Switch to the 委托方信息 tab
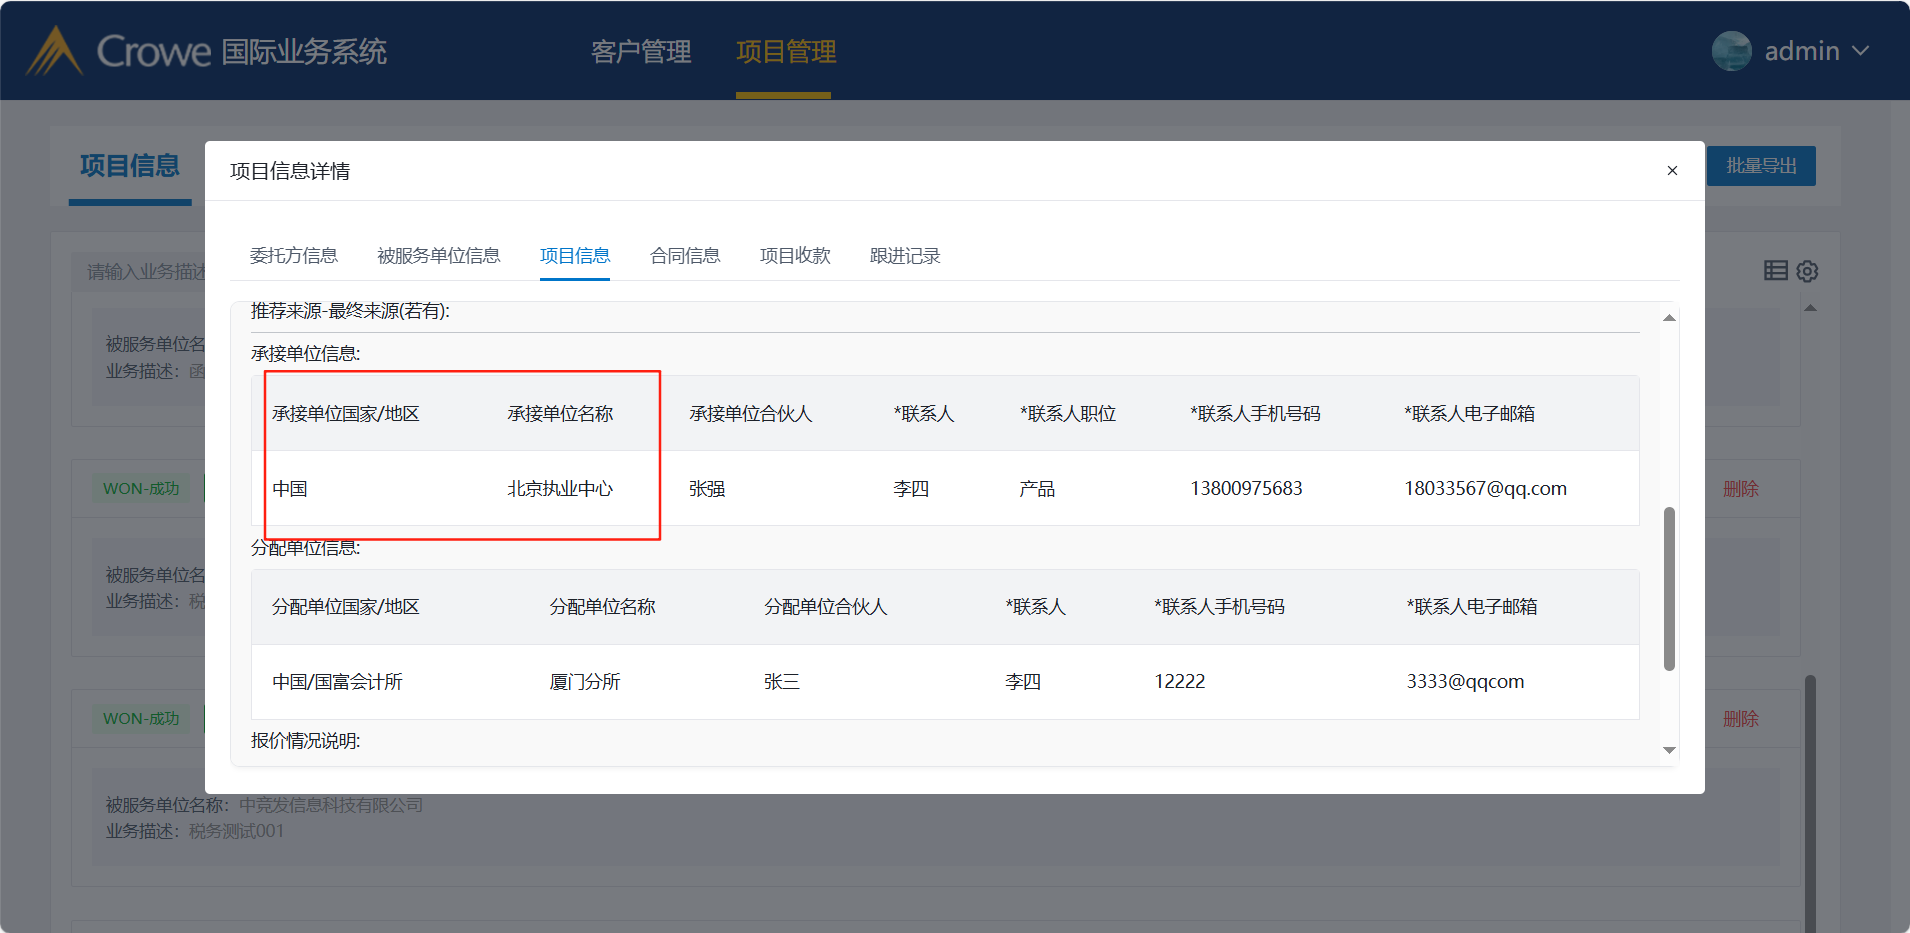This screenshot has width=1910, height=933. click(293, 256)
